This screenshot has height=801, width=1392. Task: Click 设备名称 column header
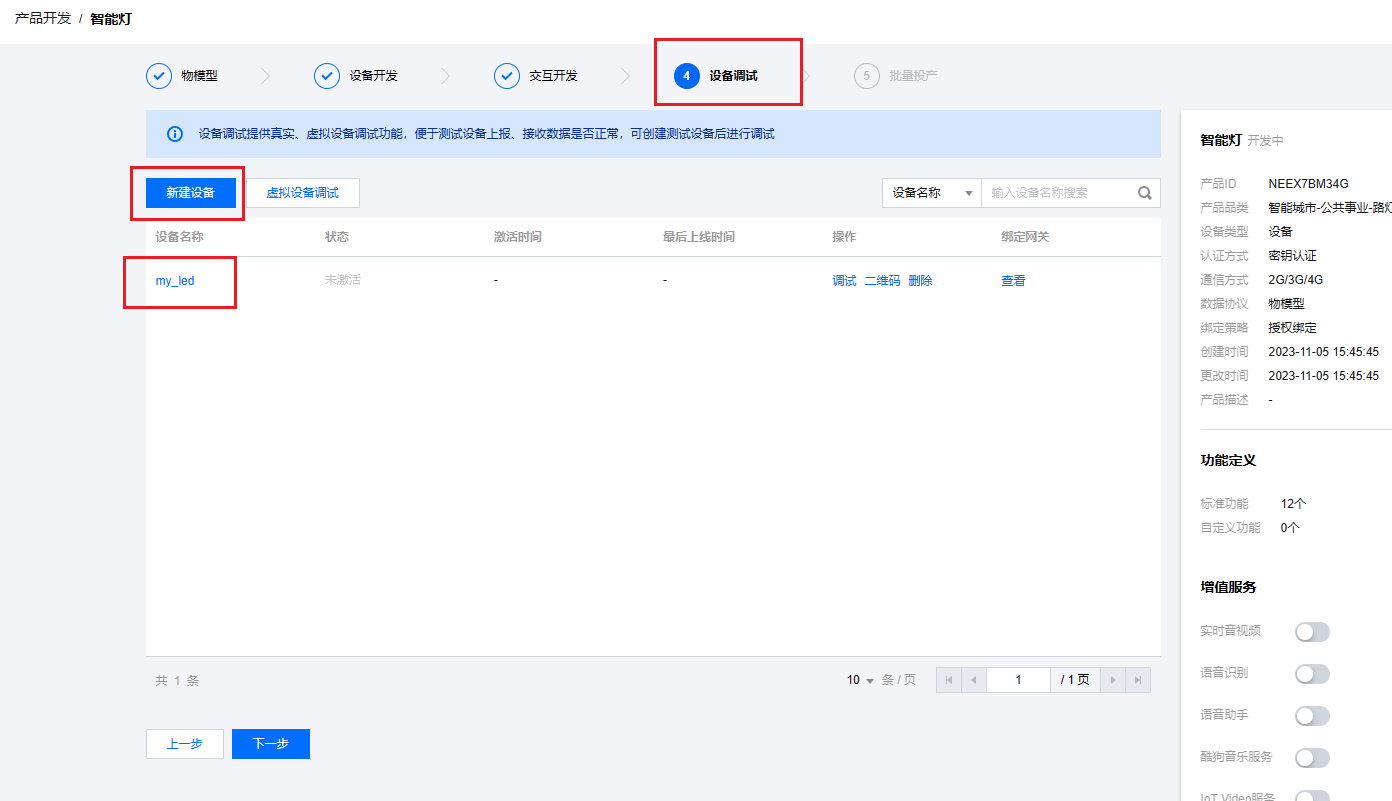pyautogui.click(x=180, y=237)
